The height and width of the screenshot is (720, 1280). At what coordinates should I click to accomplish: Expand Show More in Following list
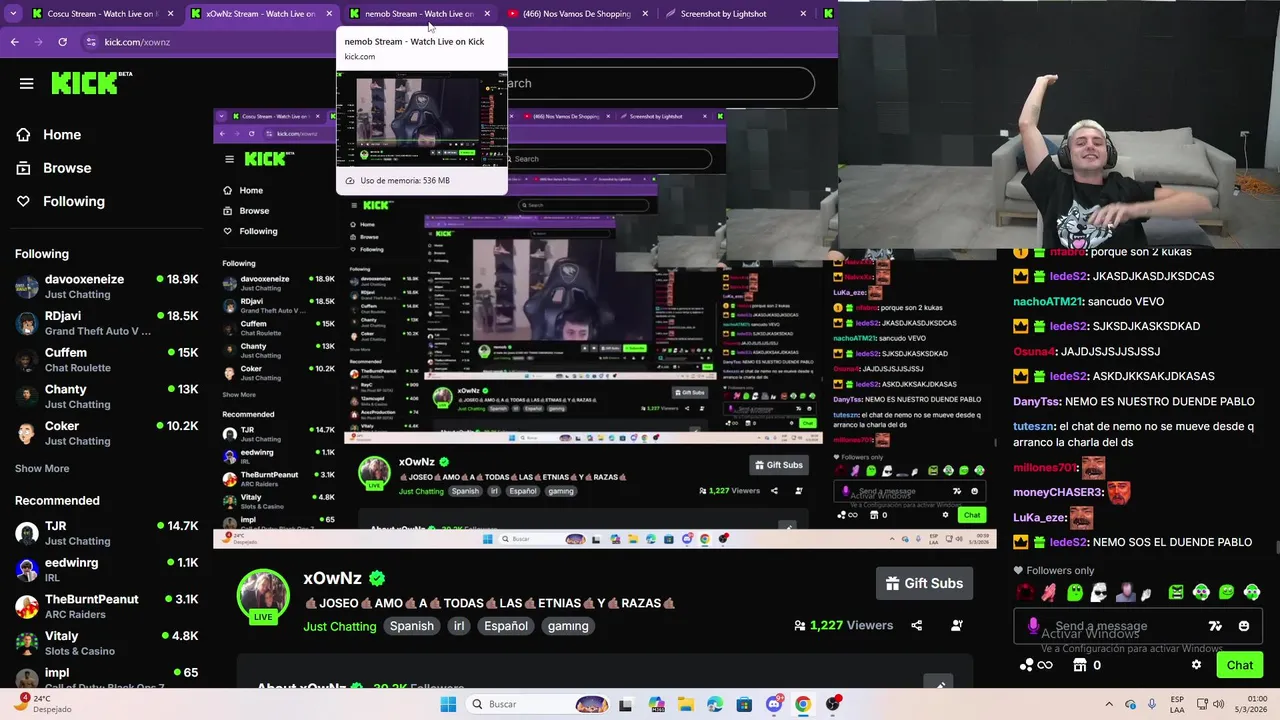pyautogui.click(x=42, y=468)
